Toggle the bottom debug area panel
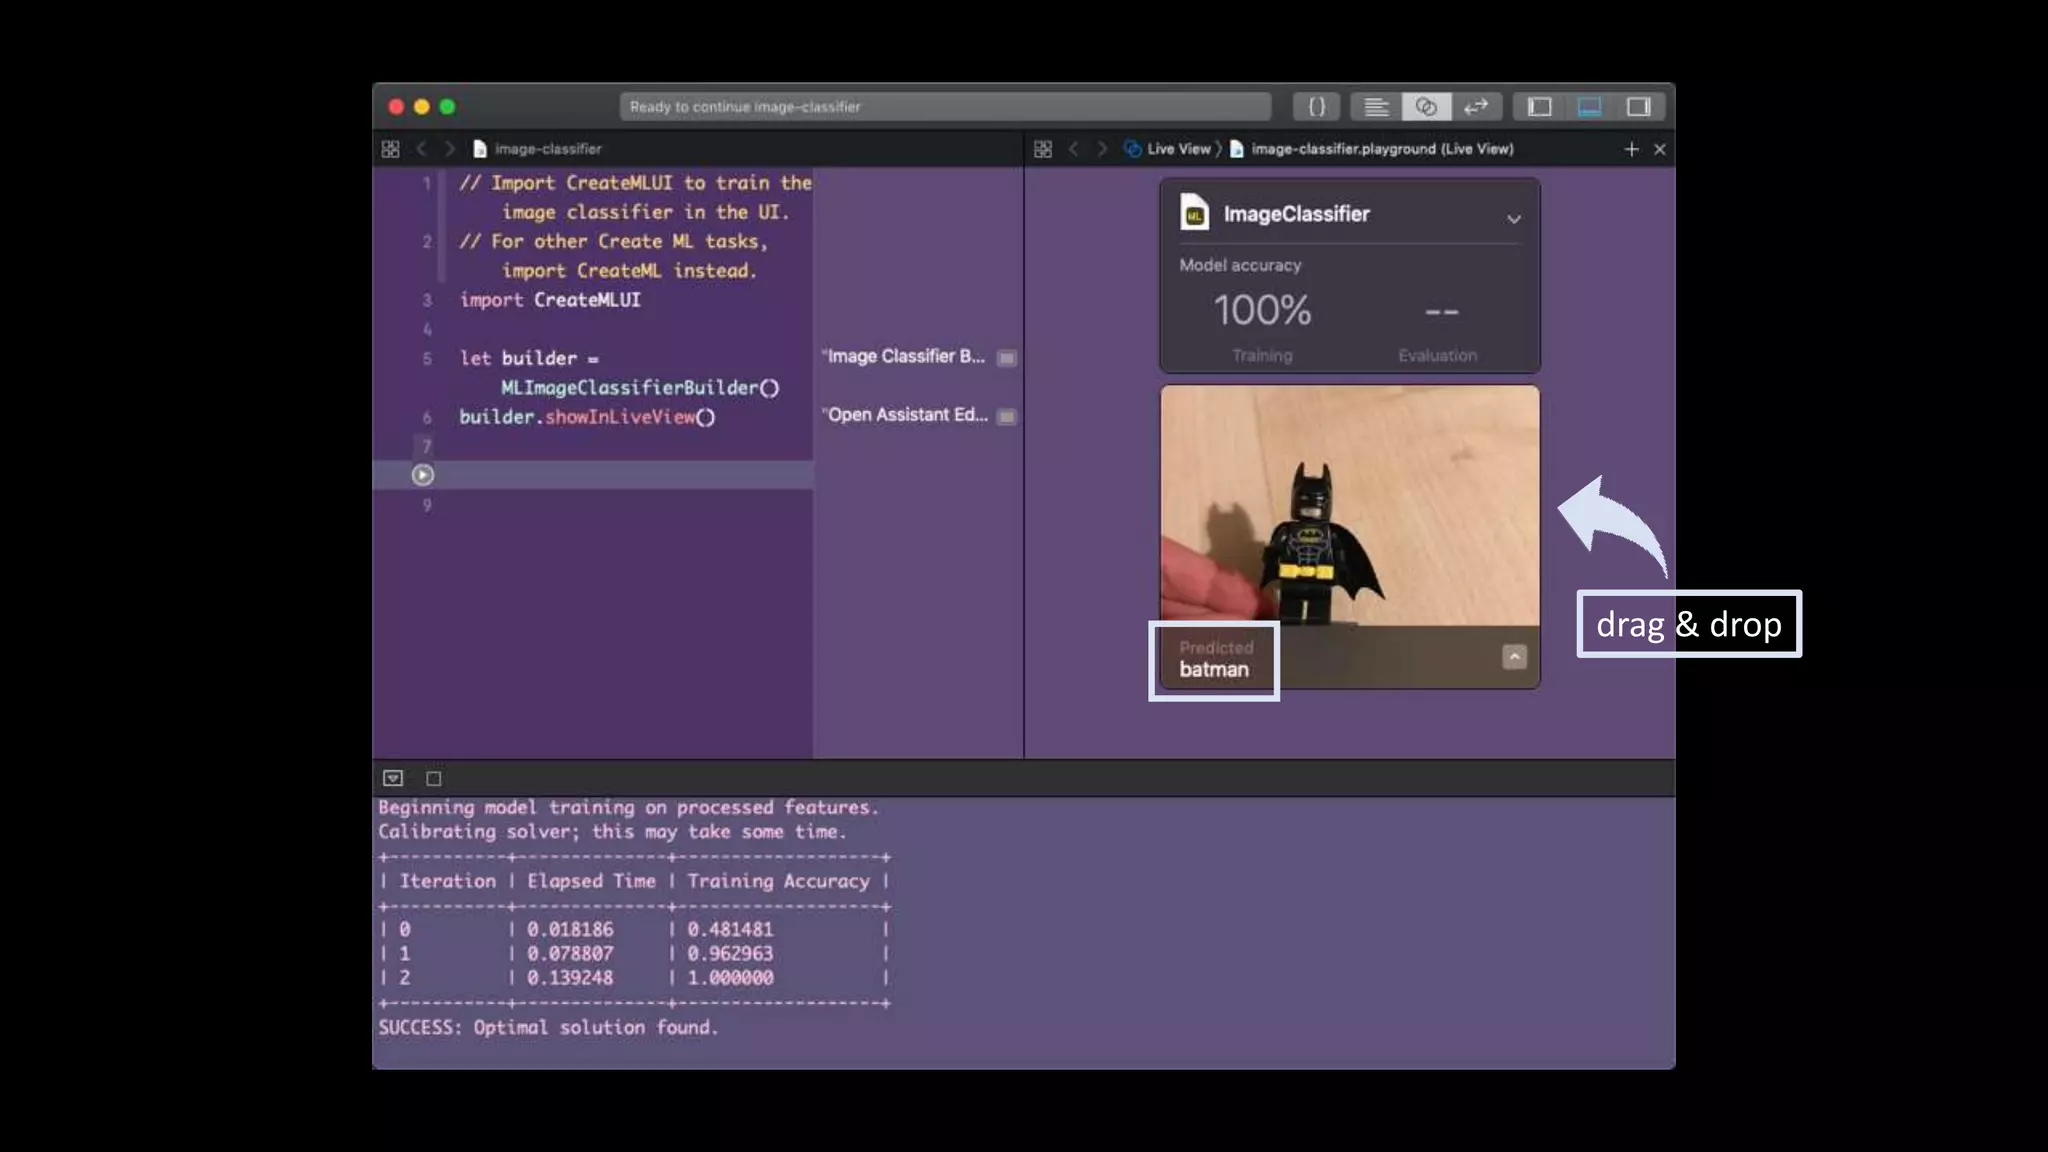 click(1589, 107)
